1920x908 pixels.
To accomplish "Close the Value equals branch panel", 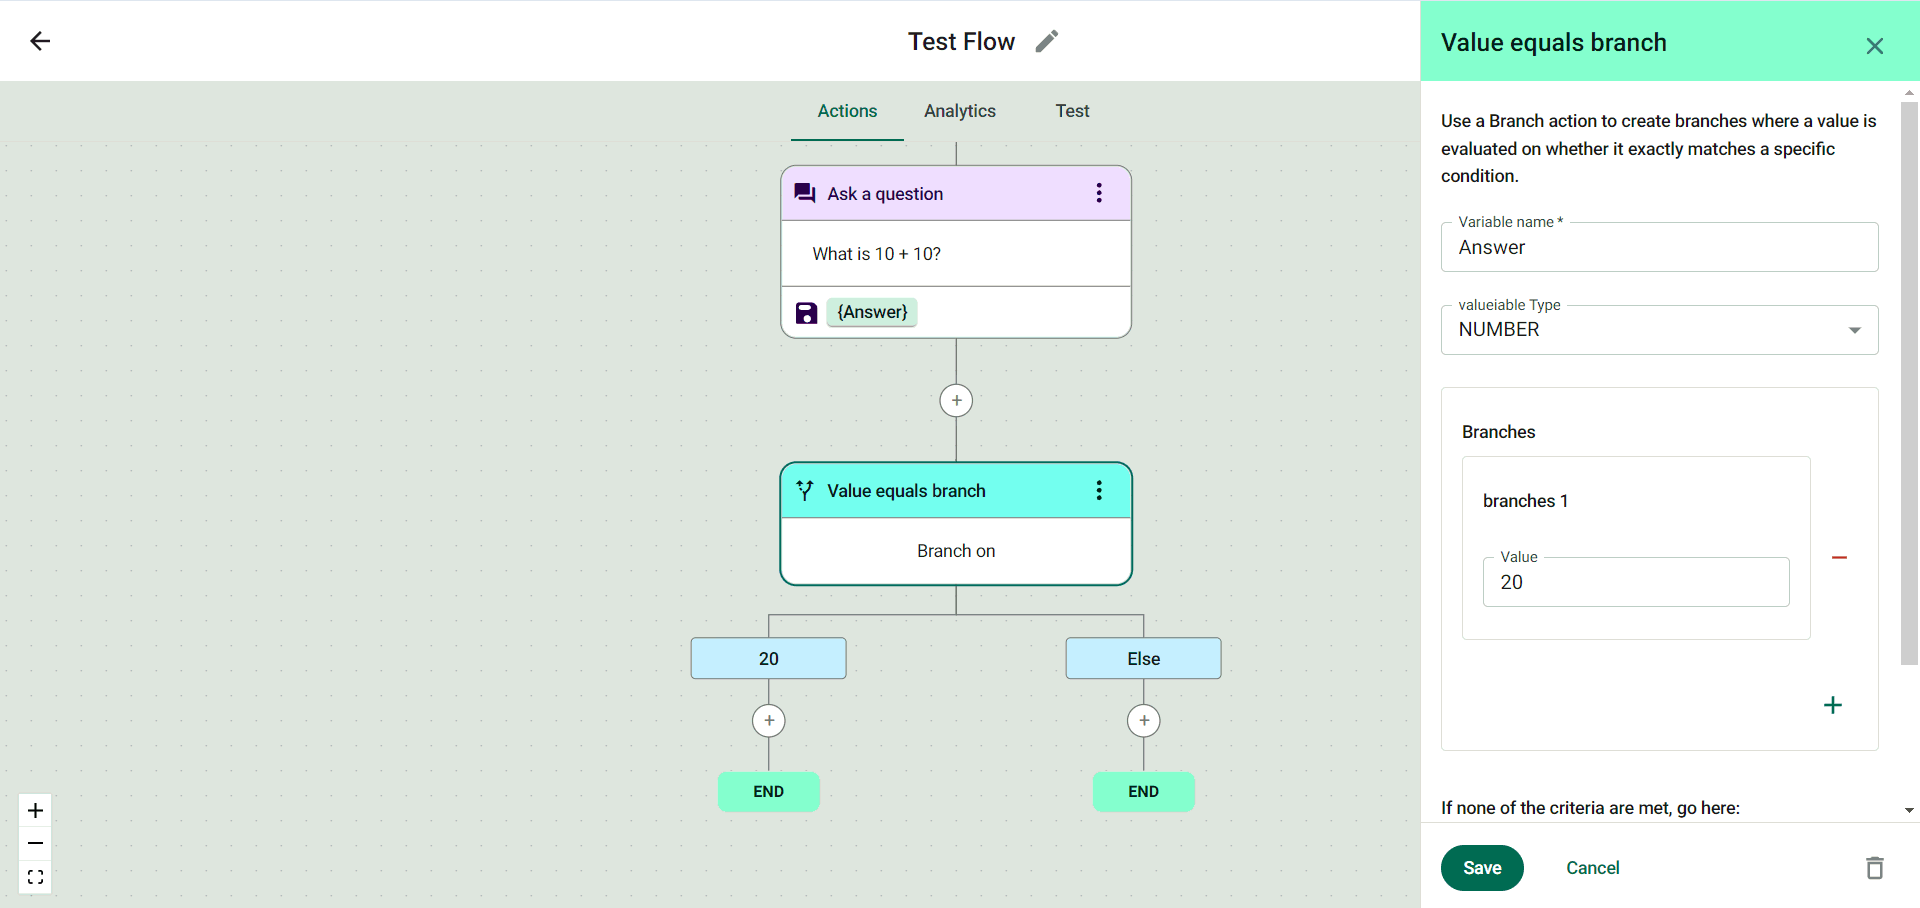I will pyautogui.click(x=1874, y=46).
